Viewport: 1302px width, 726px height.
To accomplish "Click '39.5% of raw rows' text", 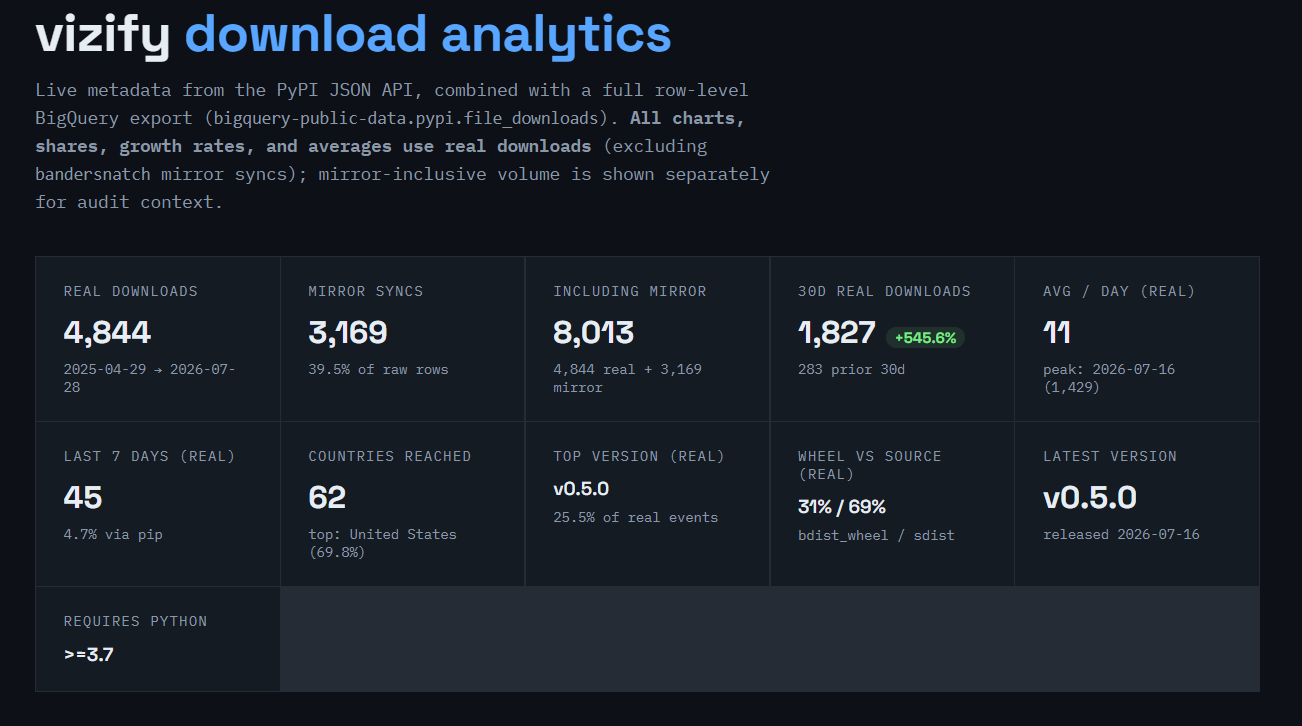I will (x=379, y=369).
